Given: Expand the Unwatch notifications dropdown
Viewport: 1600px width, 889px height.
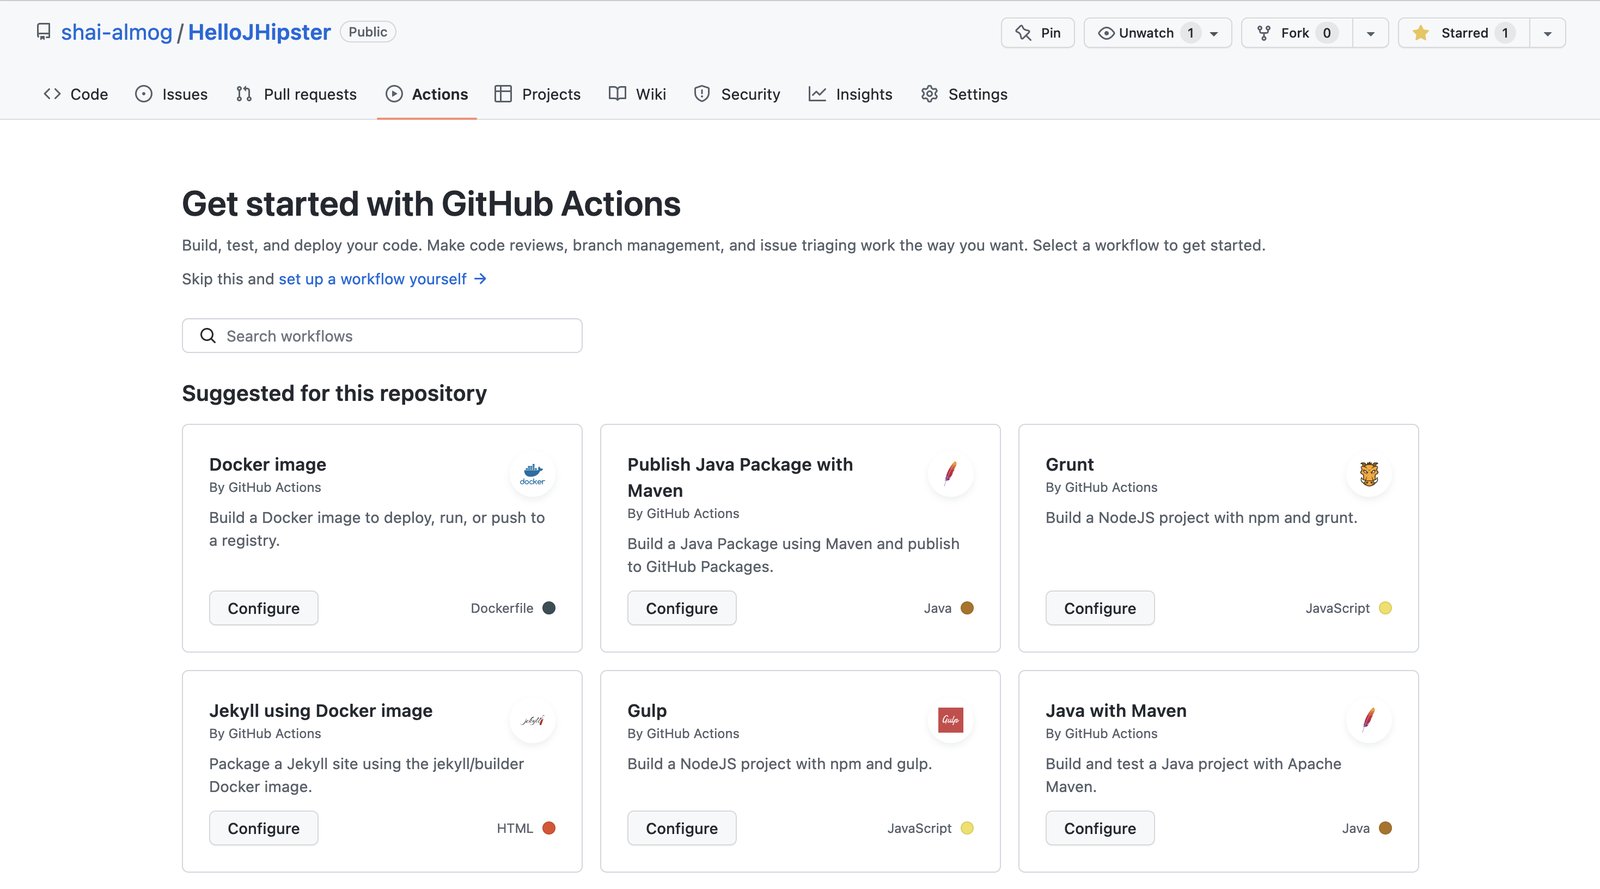Looking at the screenshot, I should (x=1214, y=33).
